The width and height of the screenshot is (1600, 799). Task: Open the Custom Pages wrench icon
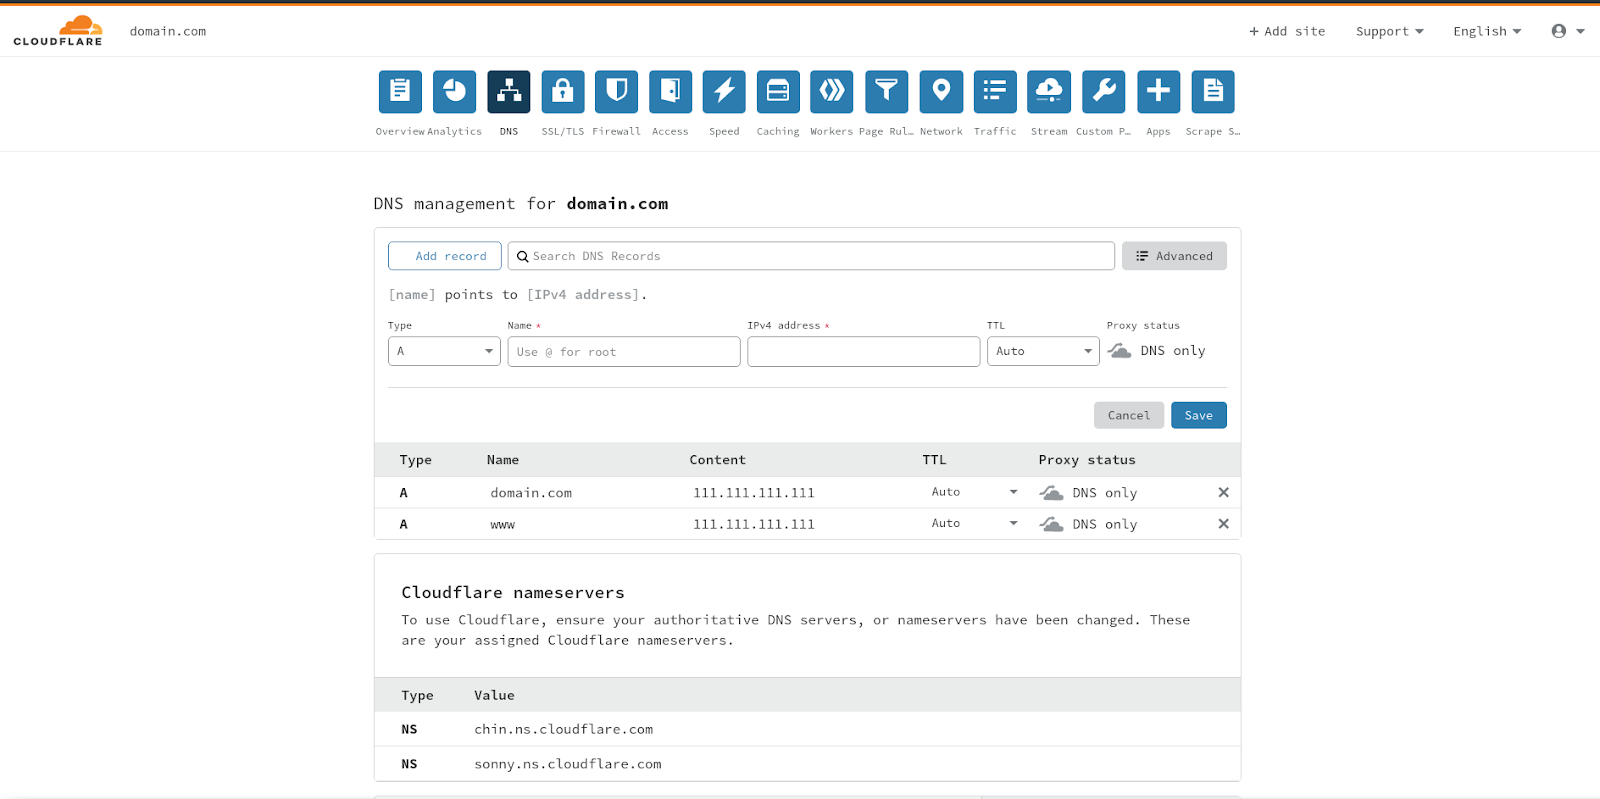(x=1104, y=92)
